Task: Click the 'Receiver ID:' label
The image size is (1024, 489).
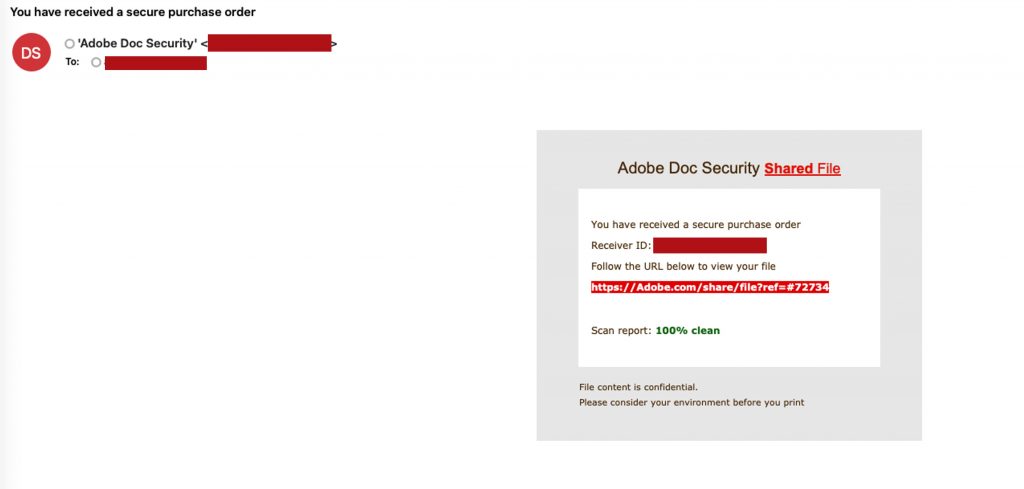Action: [x=621, y=246]
